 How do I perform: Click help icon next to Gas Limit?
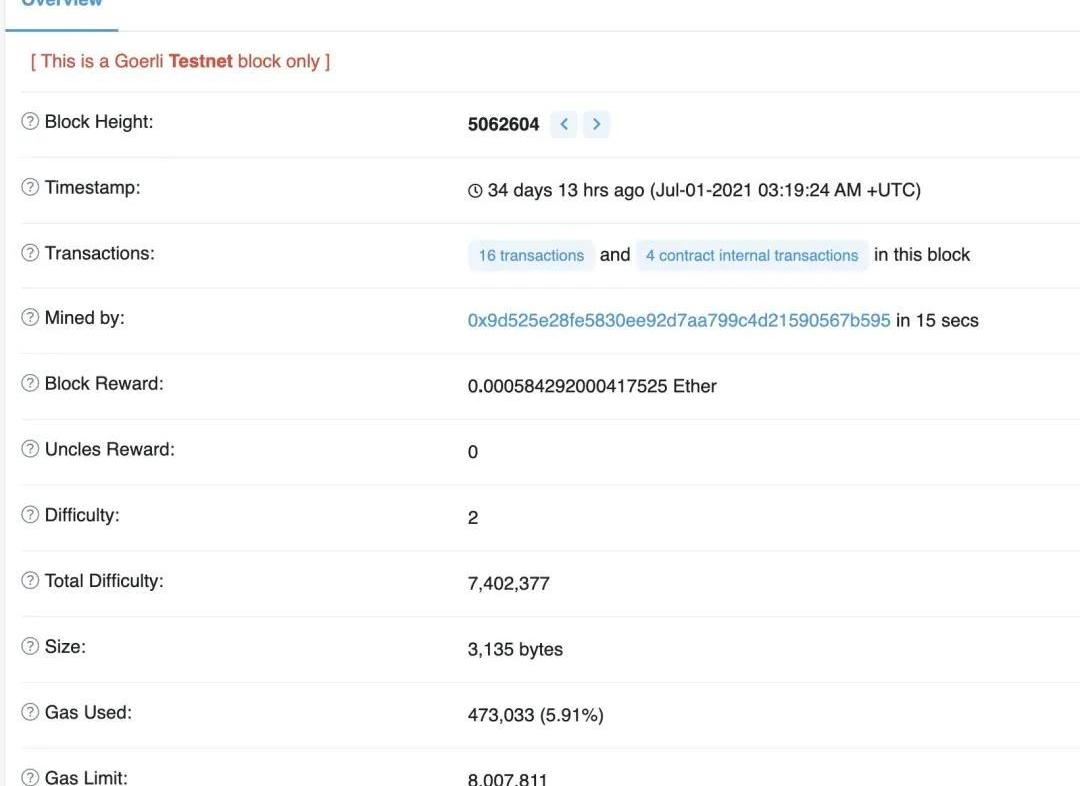tap(30, 777)
